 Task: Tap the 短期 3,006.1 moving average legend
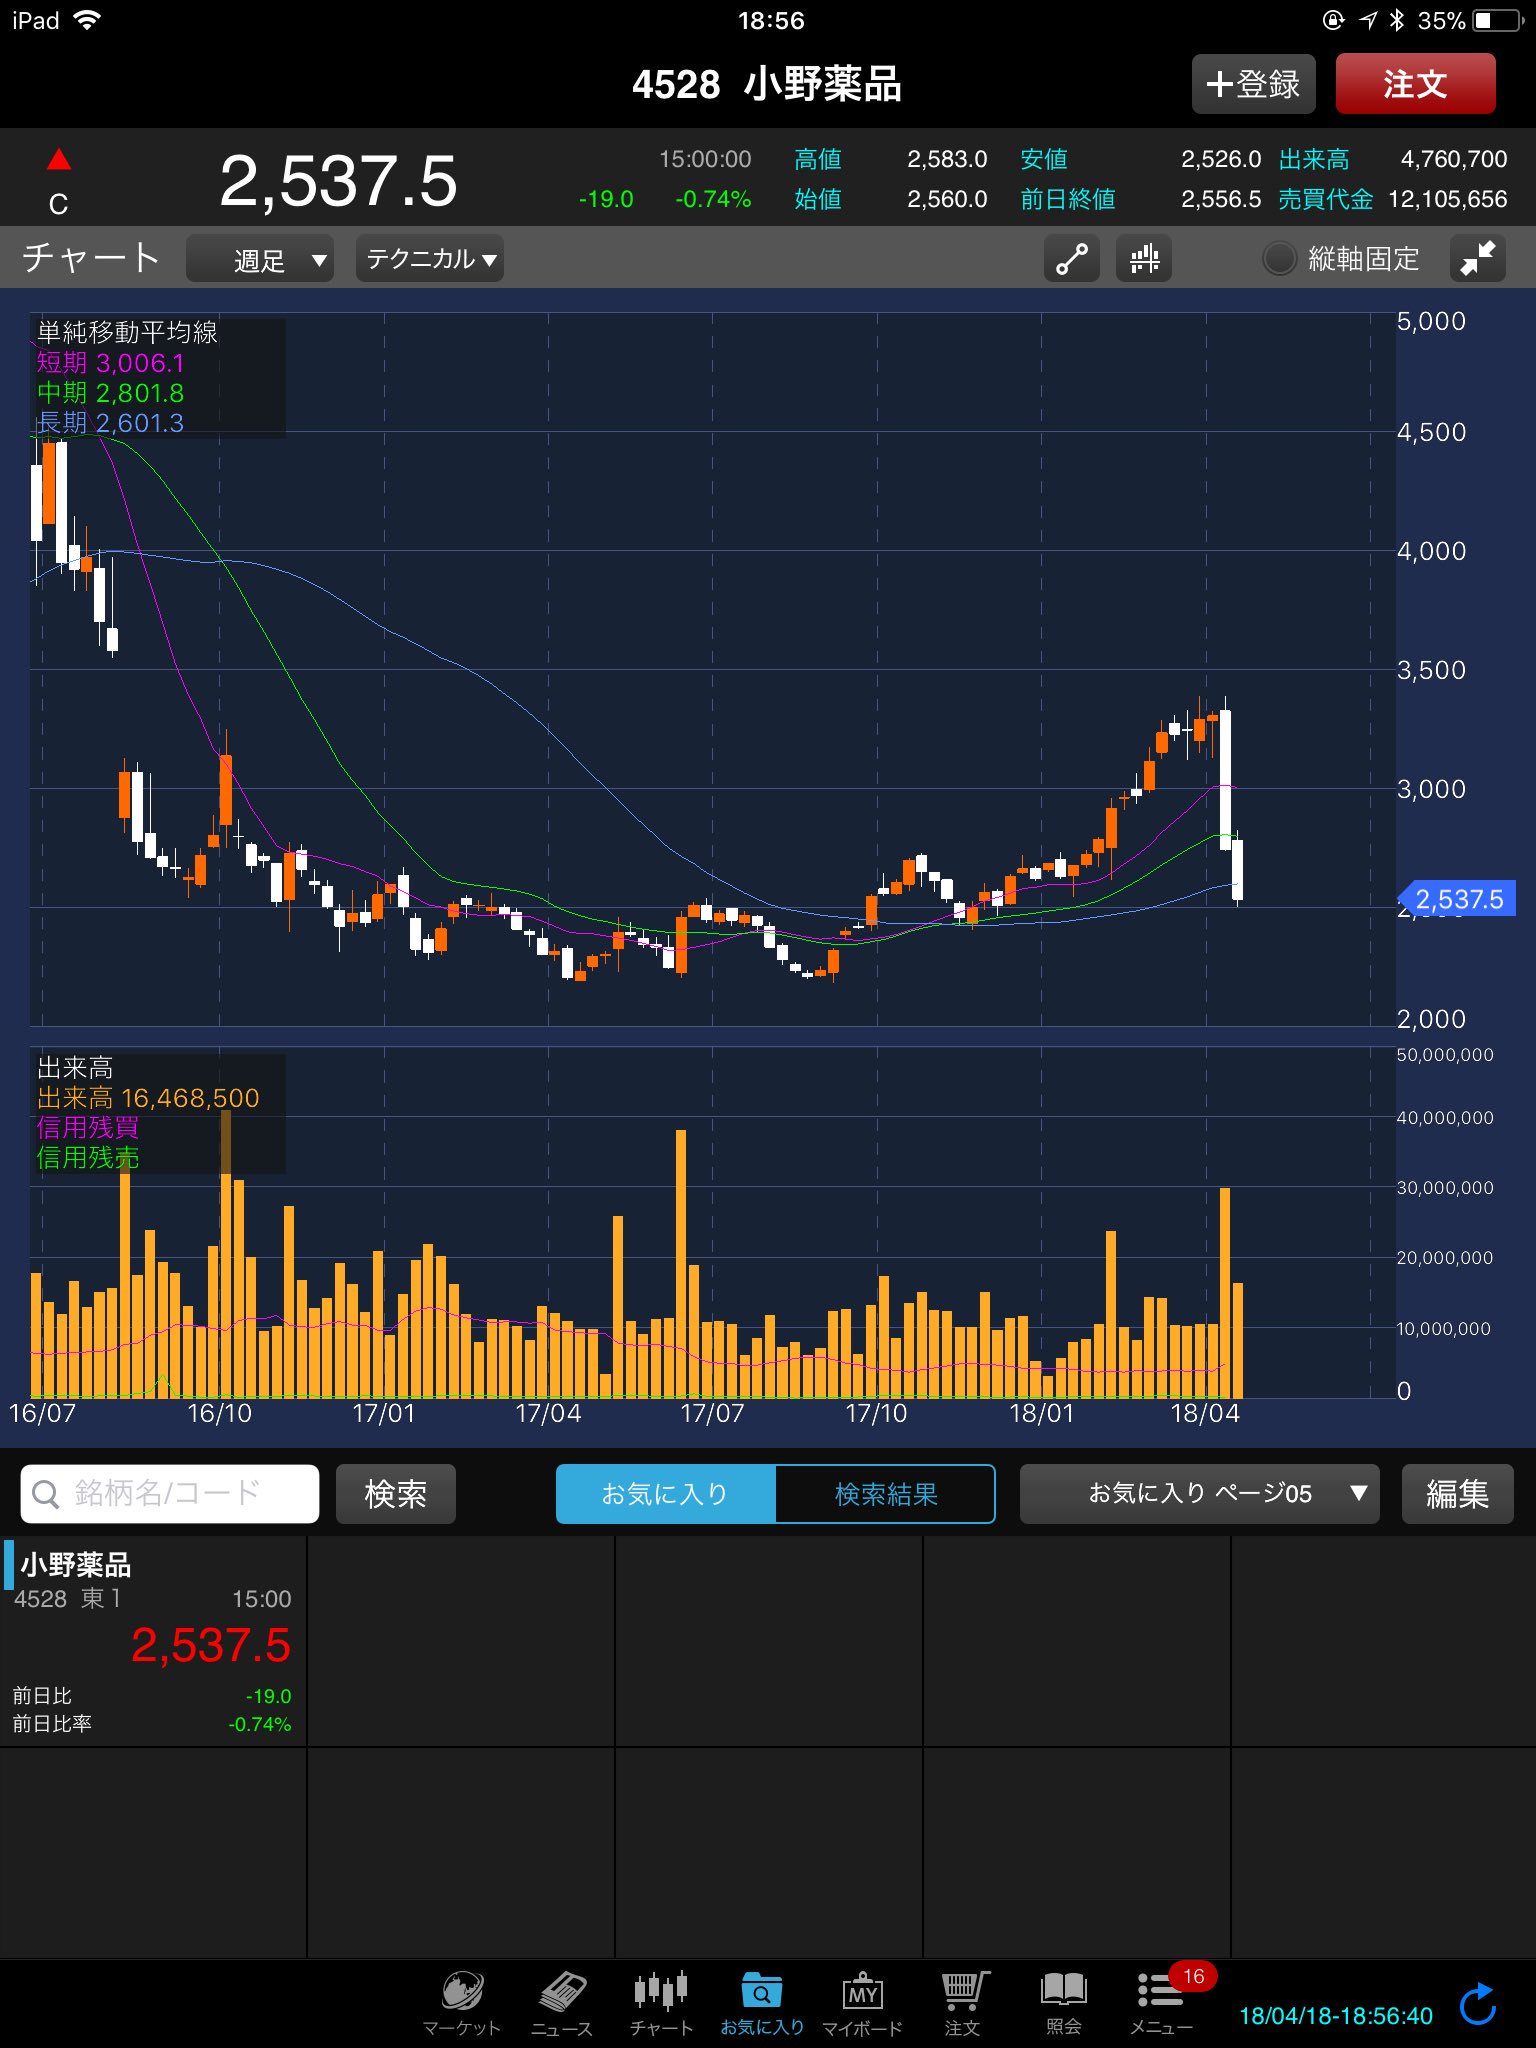pyautogui.click(x=111, y=363)
